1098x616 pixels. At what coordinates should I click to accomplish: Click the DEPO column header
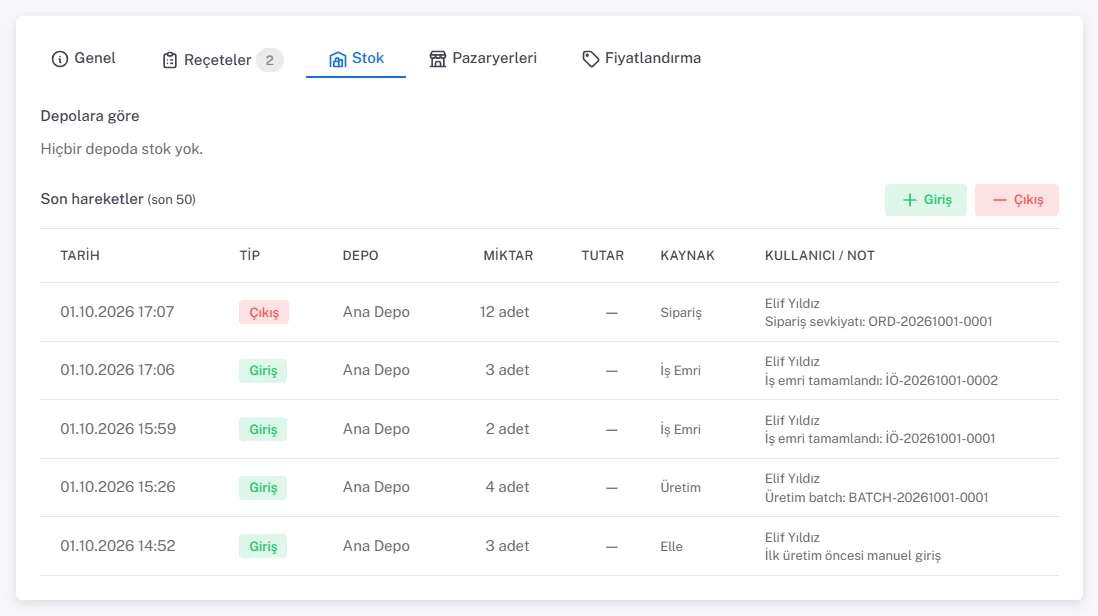click(361, 256)
